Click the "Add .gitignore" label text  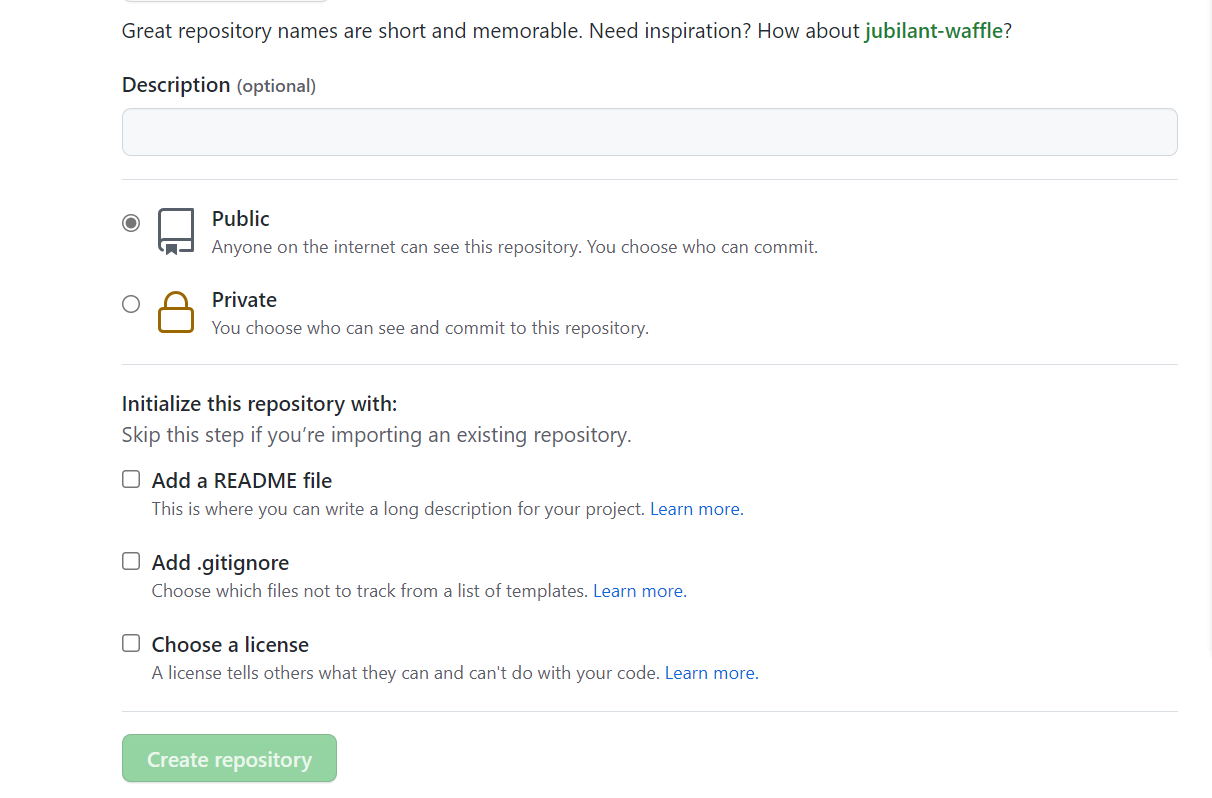[220, 563]
